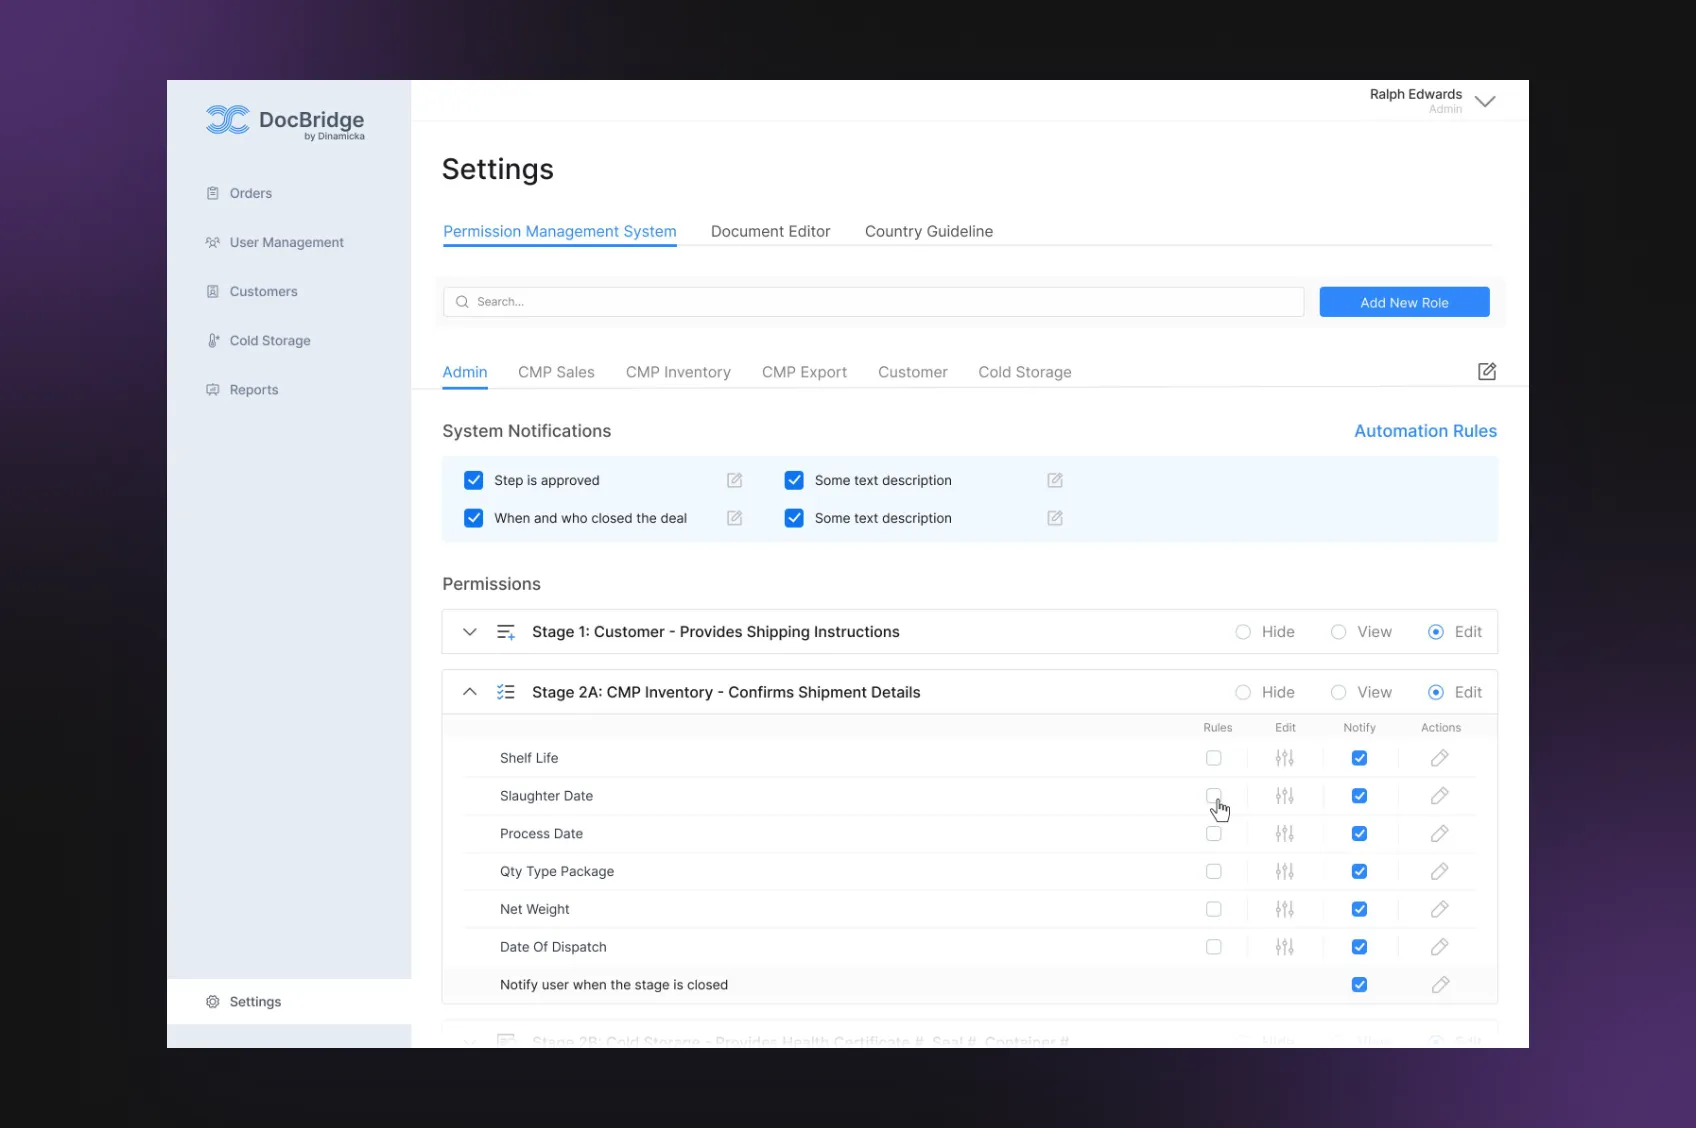This screenshot has width=1696, height=1128.
Task: Enable Rules checkbox for Process Date
Action: pyautogui.click(x=1213, y=834)
